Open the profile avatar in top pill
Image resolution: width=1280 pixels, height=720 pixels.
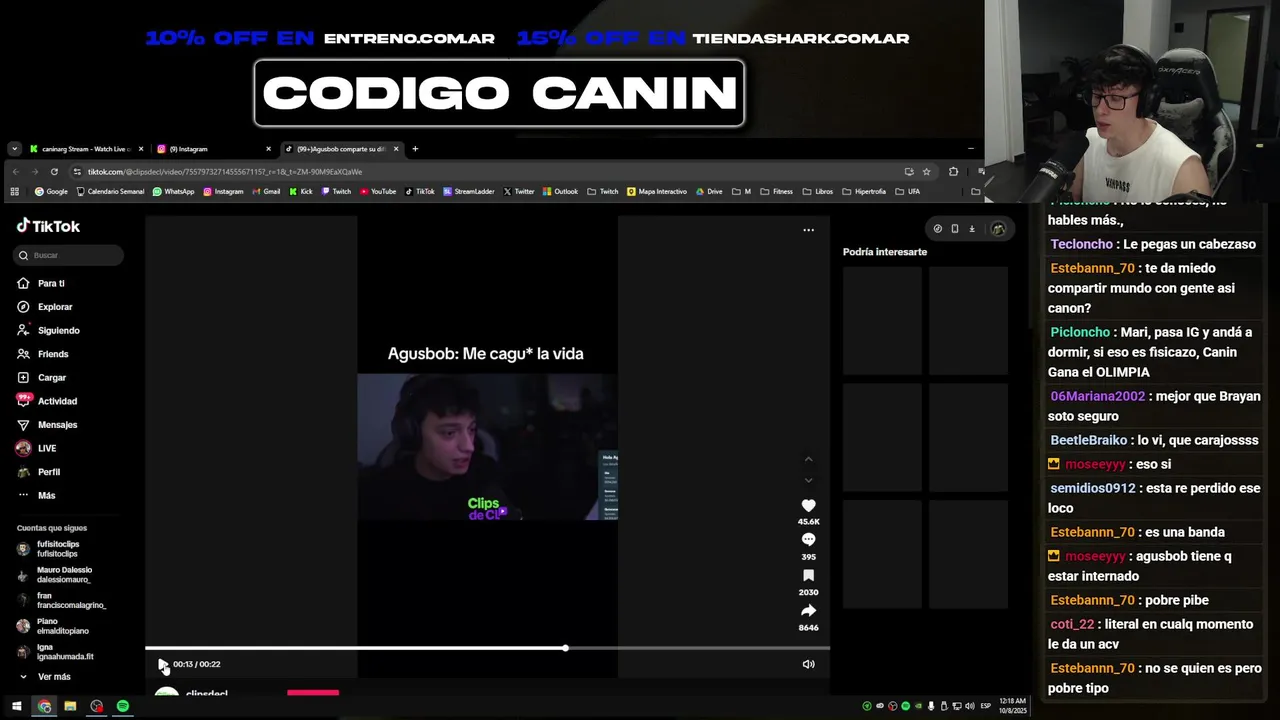(997, 229)
